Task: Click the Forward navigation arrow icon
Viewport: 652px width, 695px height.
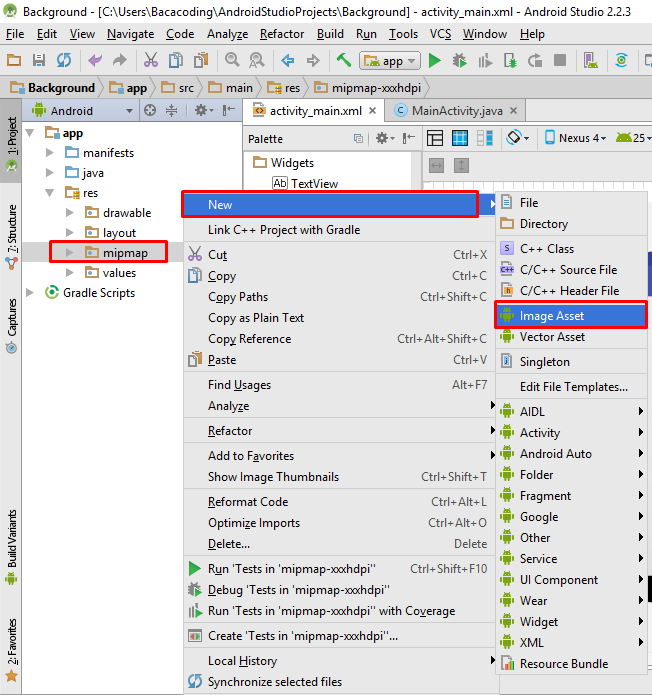Action: click(x=313, y=60)
